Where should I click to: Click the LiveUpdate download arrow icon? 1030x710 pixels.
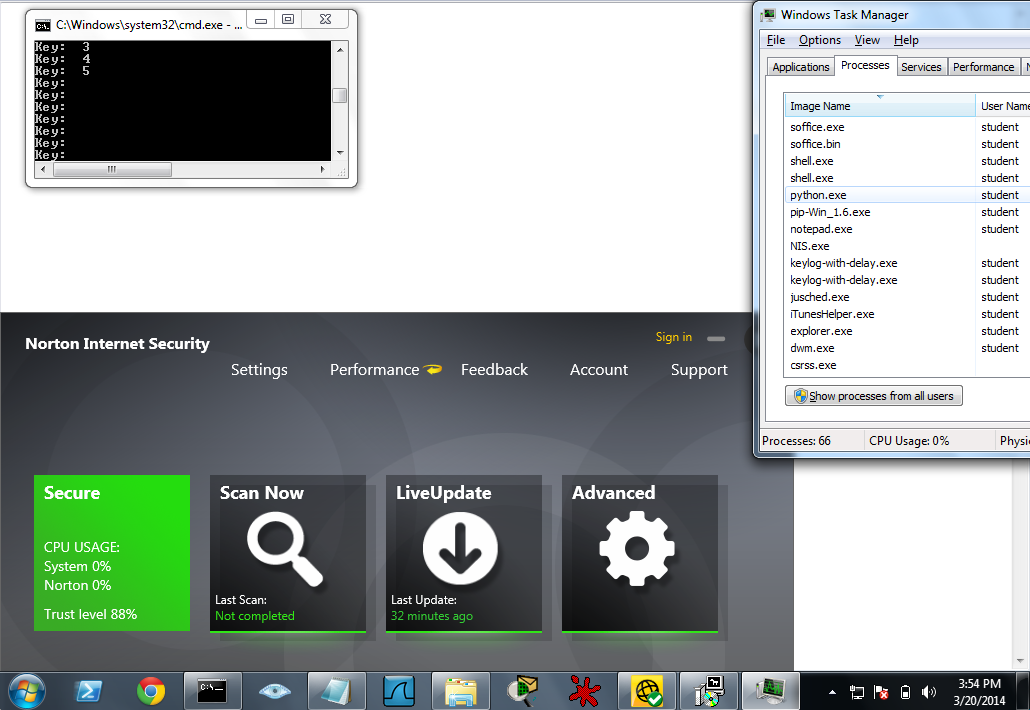pyautogui.click(x=460, y=548)
